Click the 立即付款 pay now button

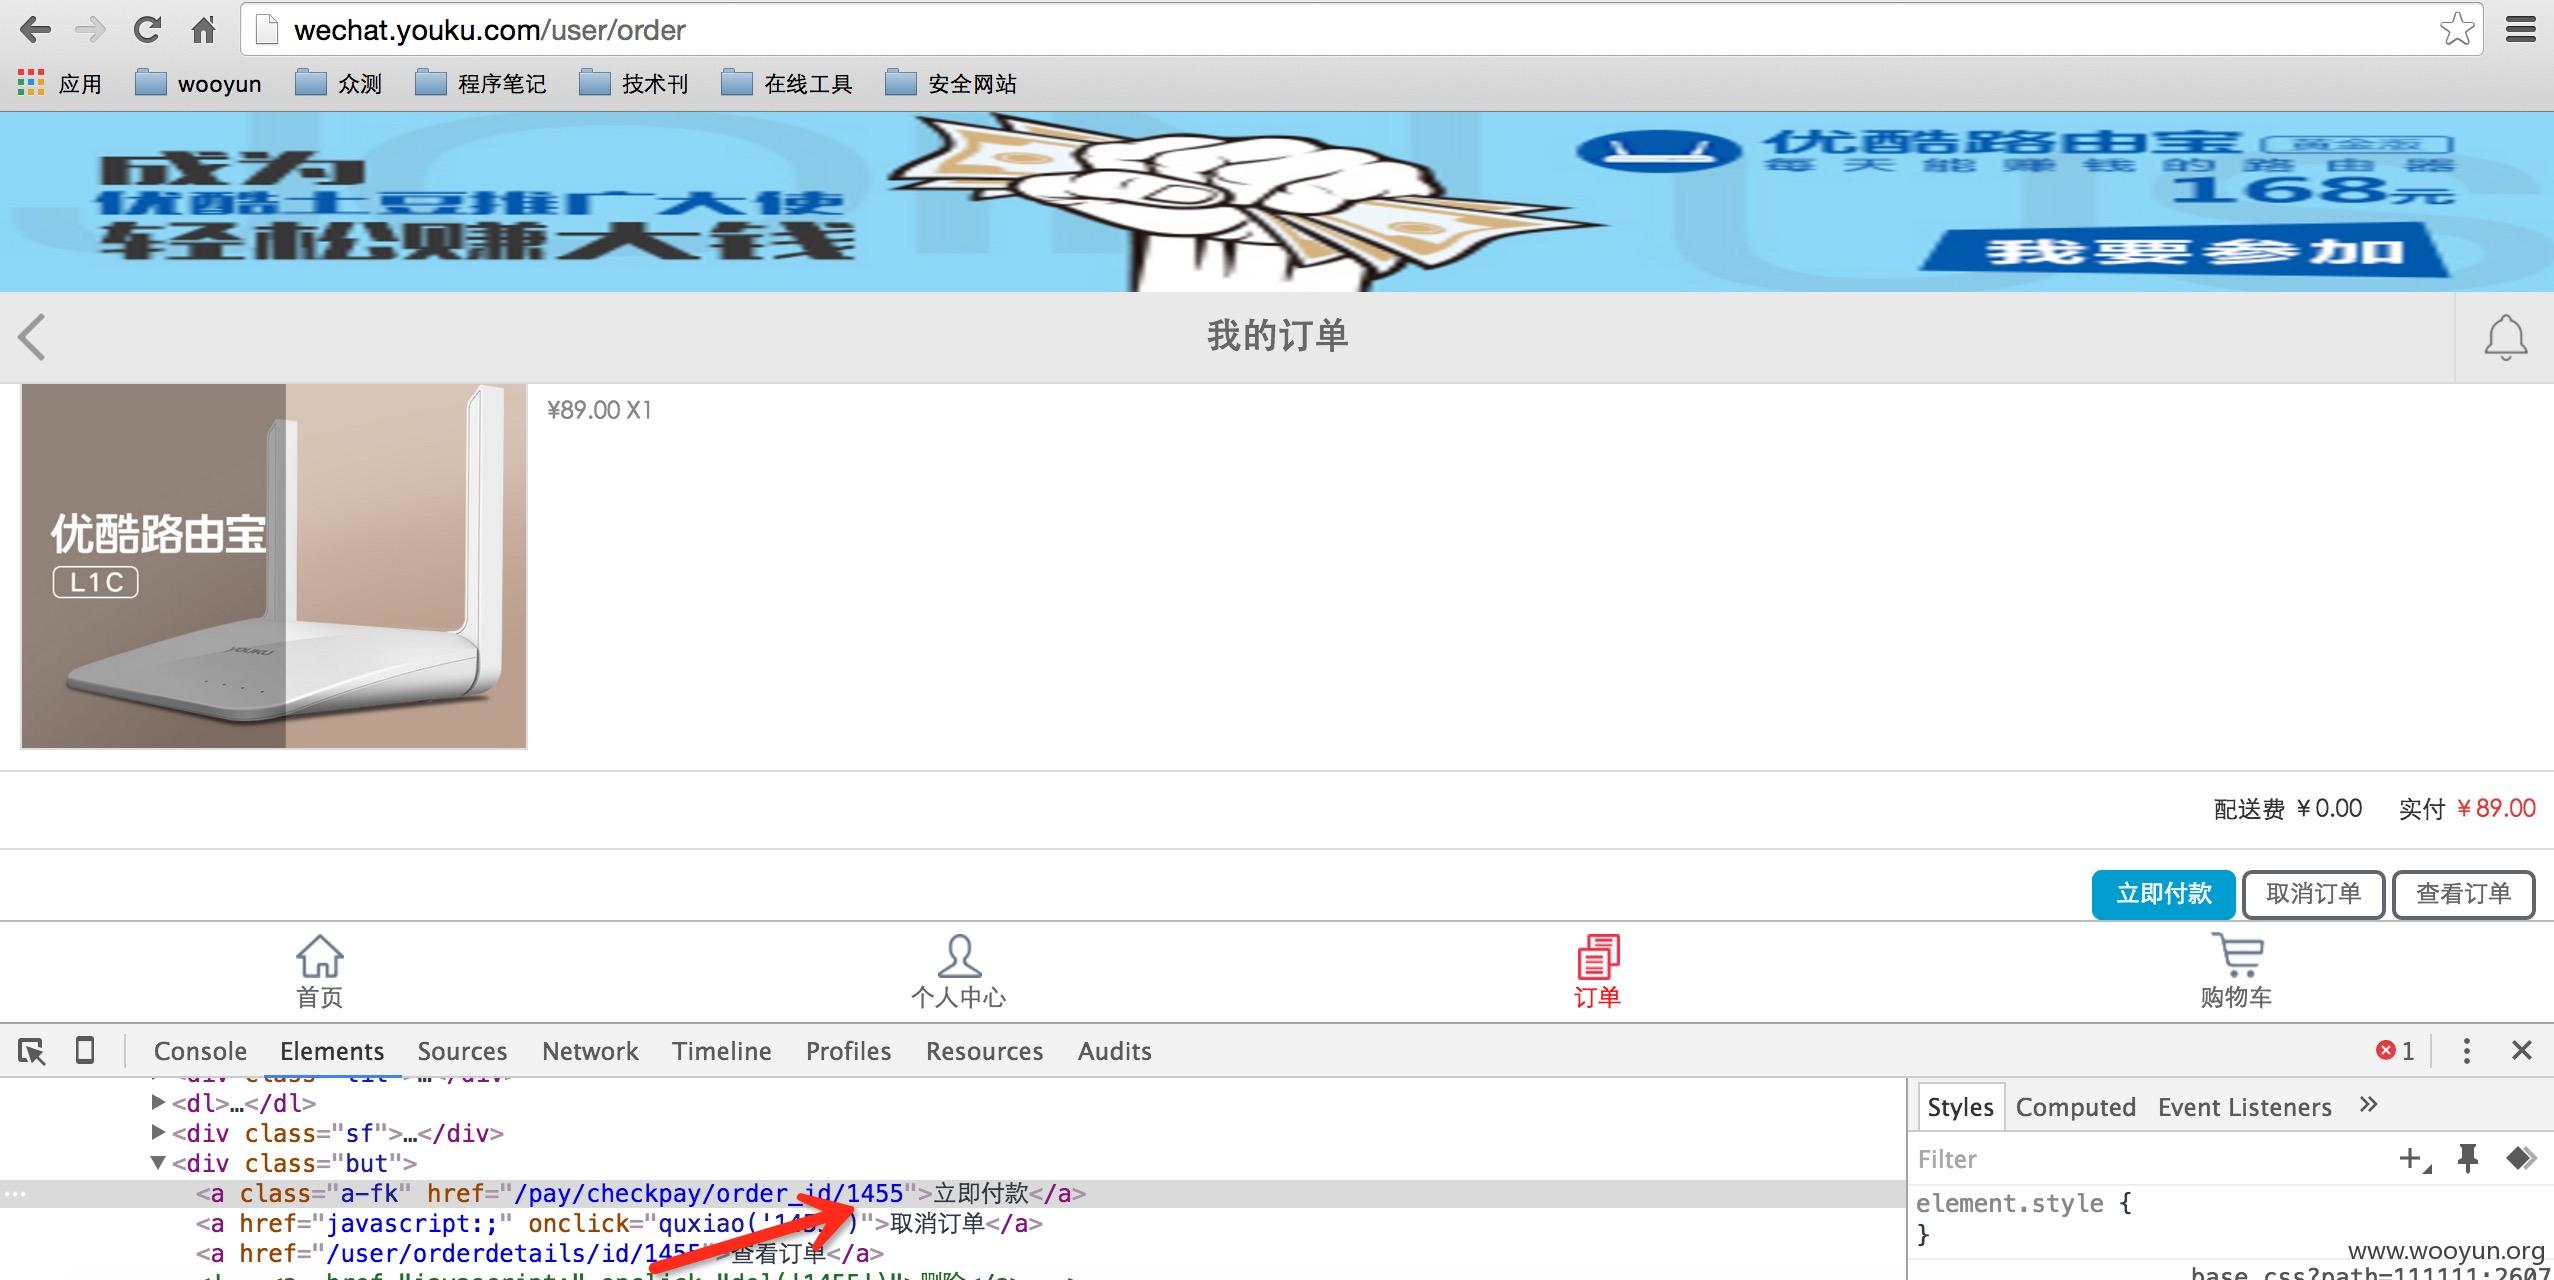point(2163,894)
